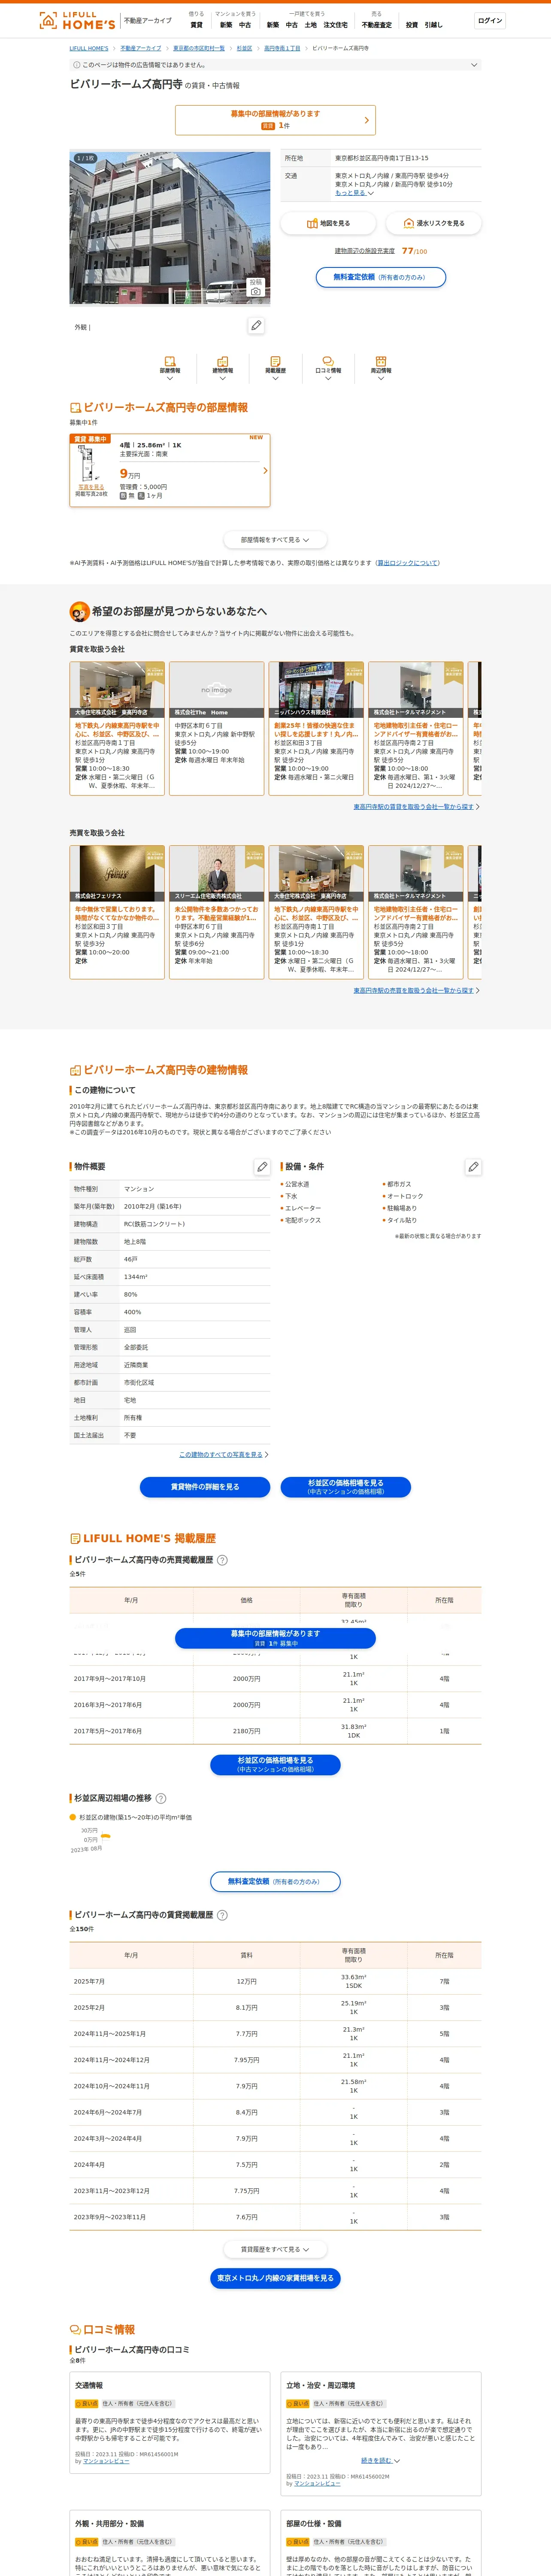Open 株式会社フェリナス sales company card
Image resolution: width=551 pixels, height=2576 pixels.
tap(117, 911)
